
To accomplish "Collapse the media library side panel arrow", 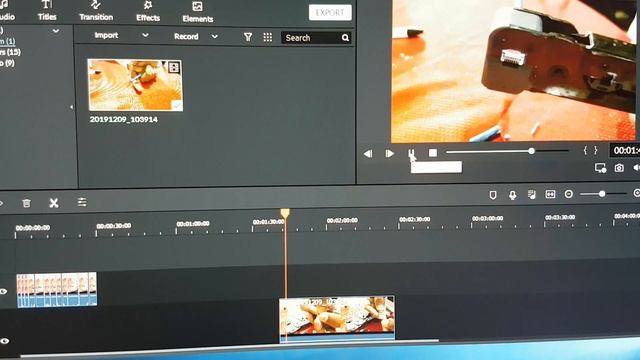I will pyautogui.click(x=71, y=107).
